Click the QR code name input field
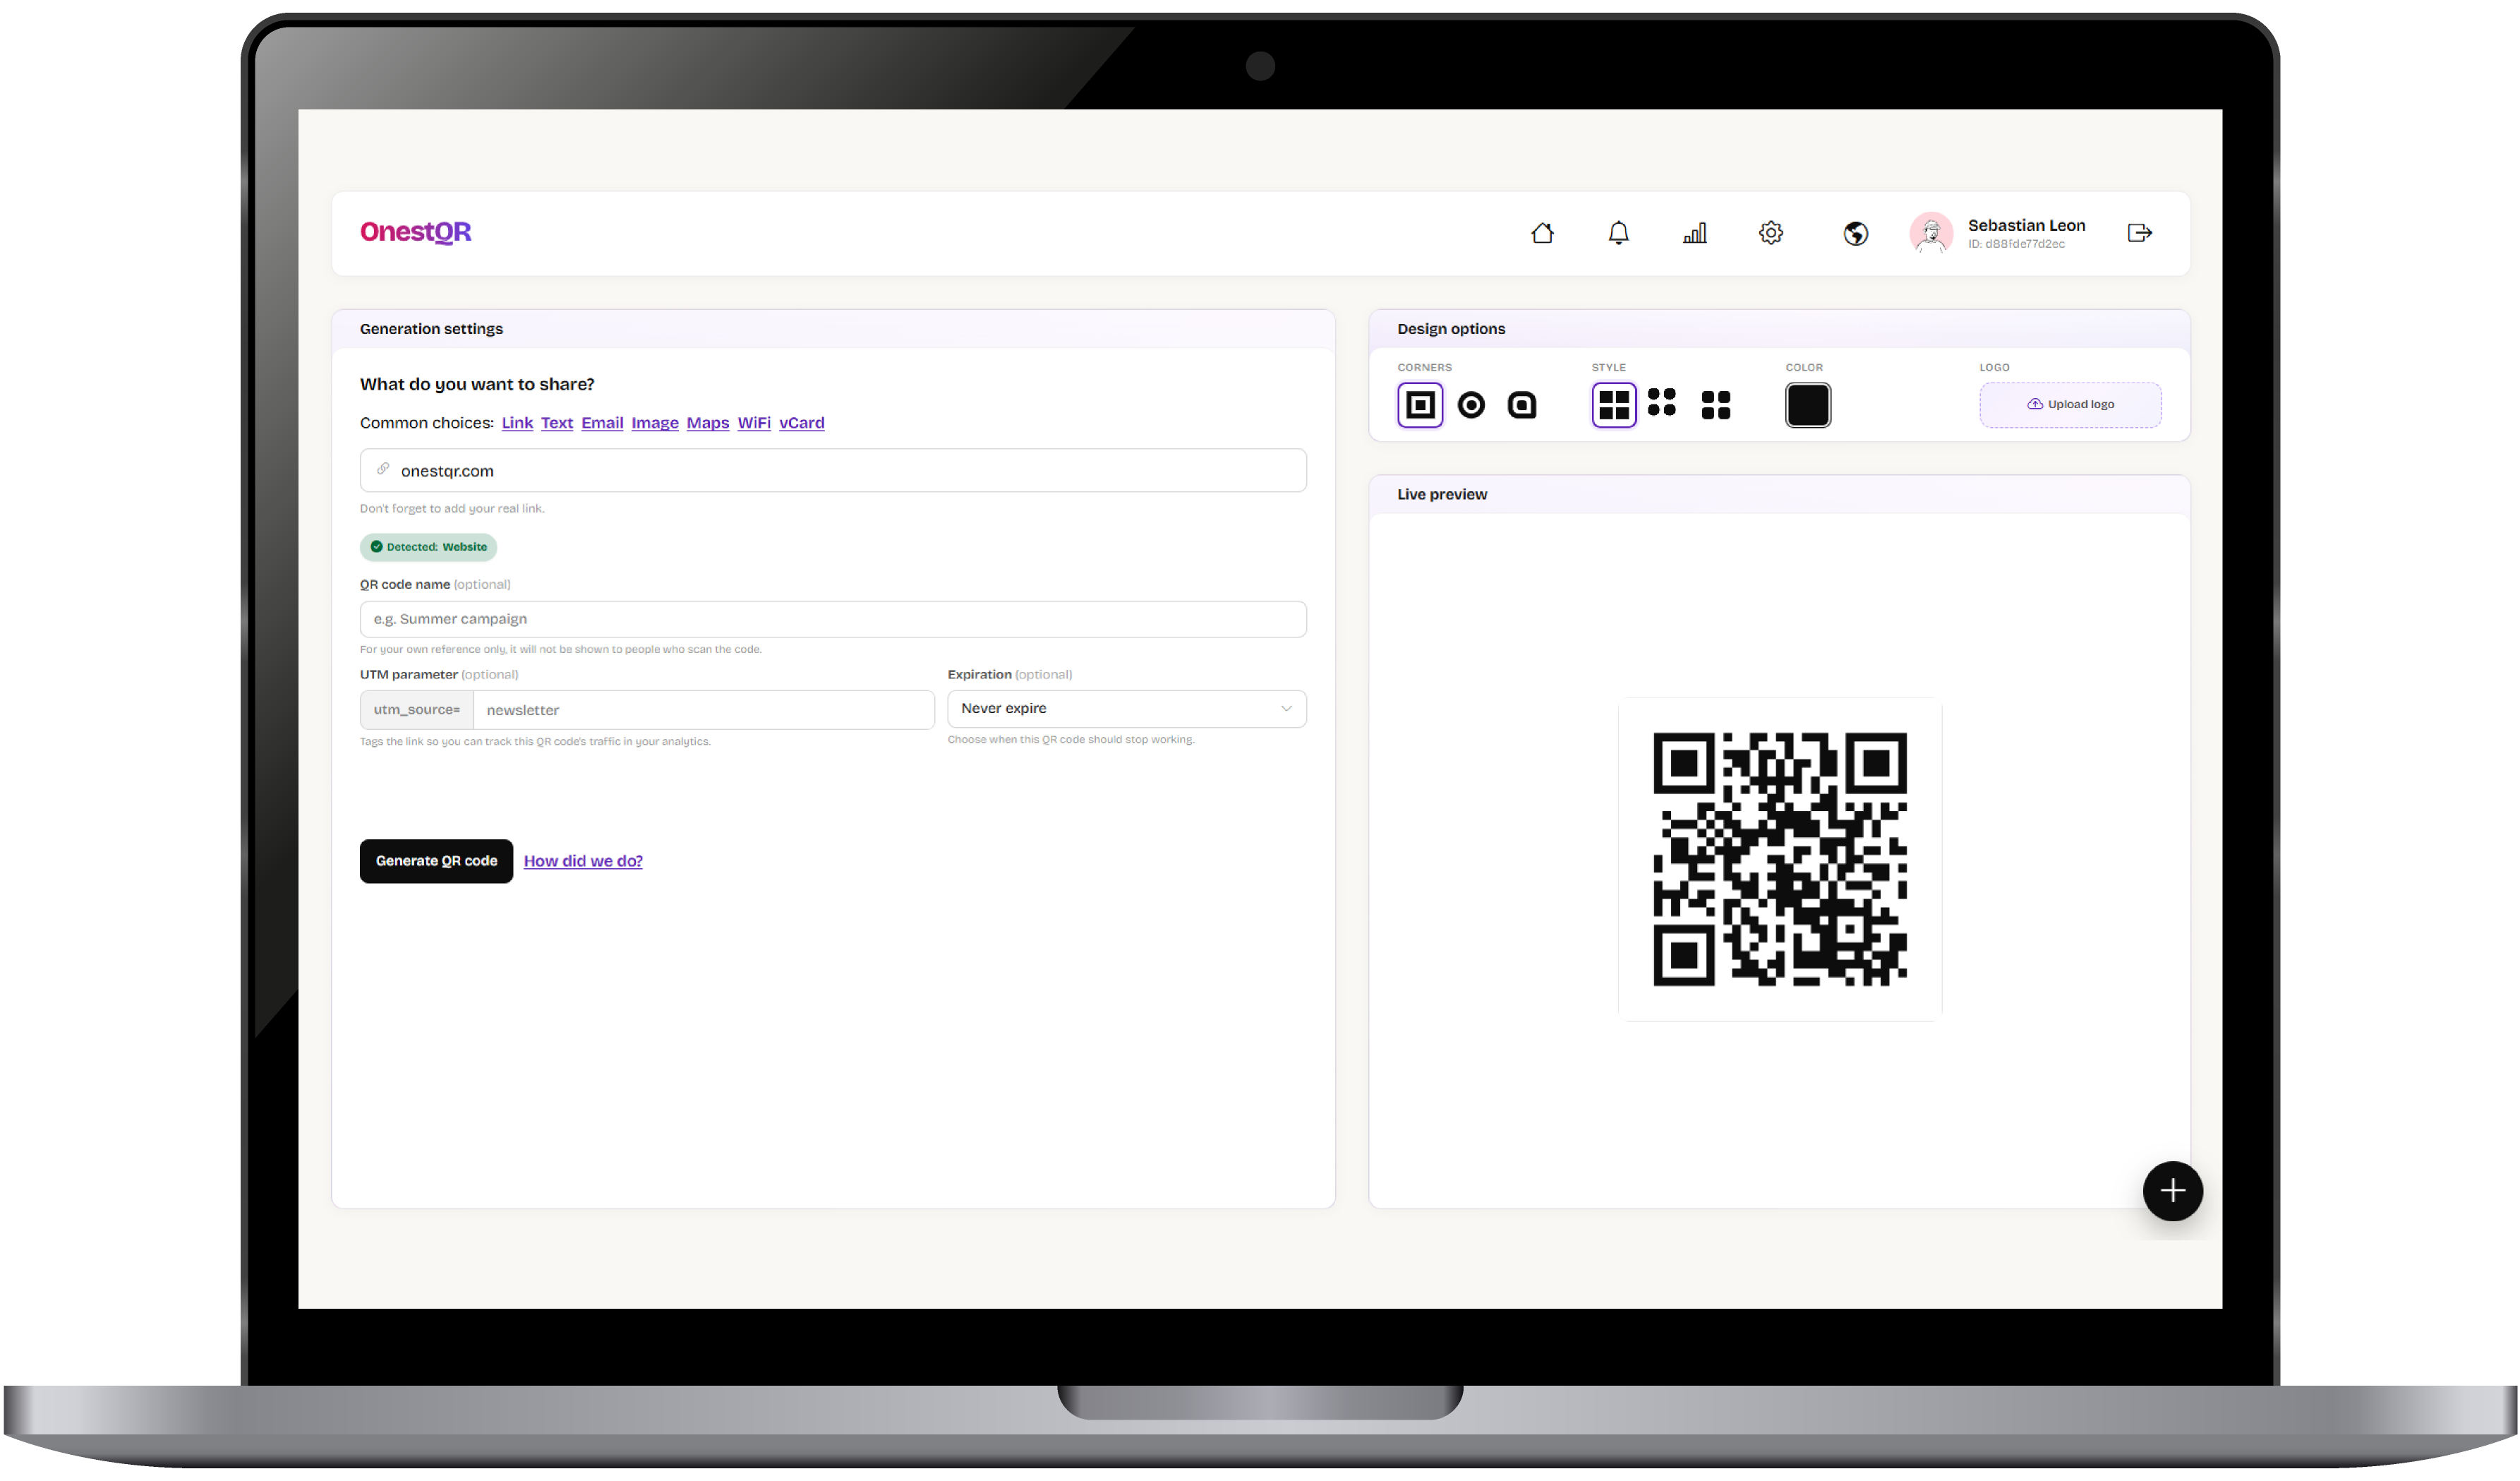2520x1481 pixels. 833,619
